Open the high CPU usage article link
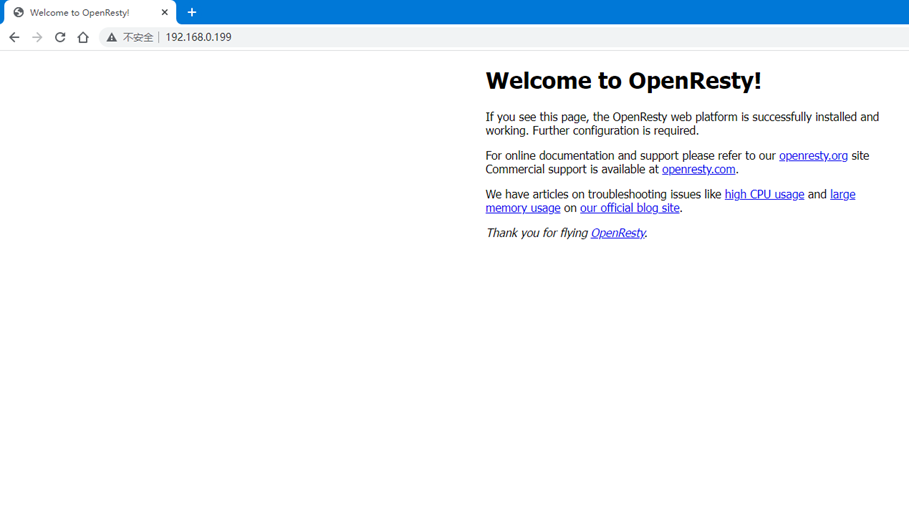 pyautogui.click(x=764, y=194)
